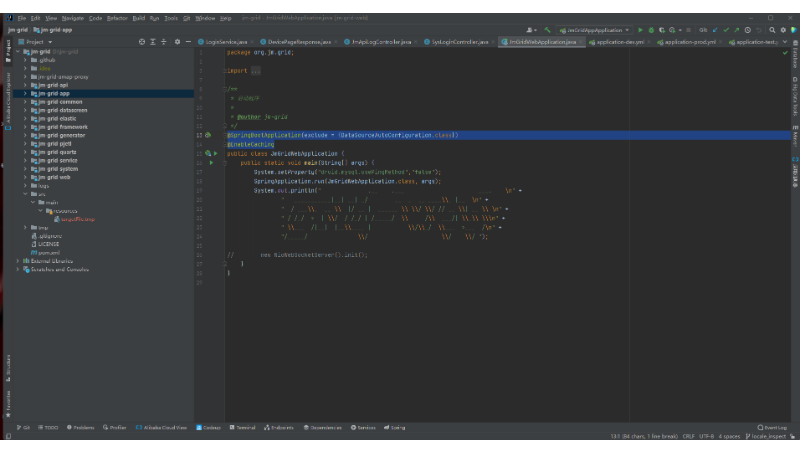Image resolution: width=800 pixels, height=453 pixels.
Task: Click the UTF-8 encoding in status bar
Action: point(707,437)
